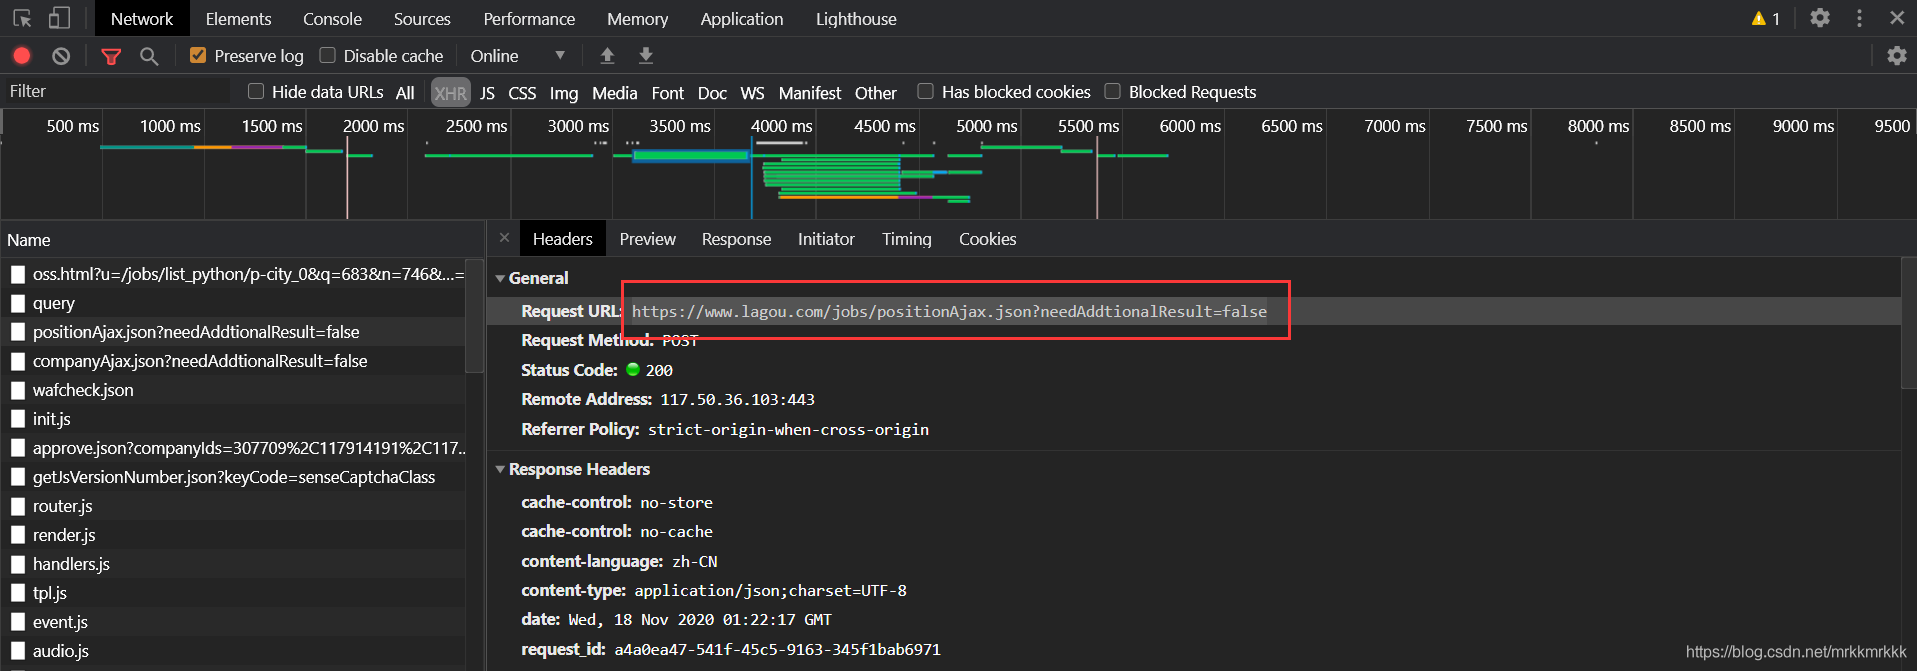Open the Memory panel
1917x671 pixels.
tap(637, 19)
